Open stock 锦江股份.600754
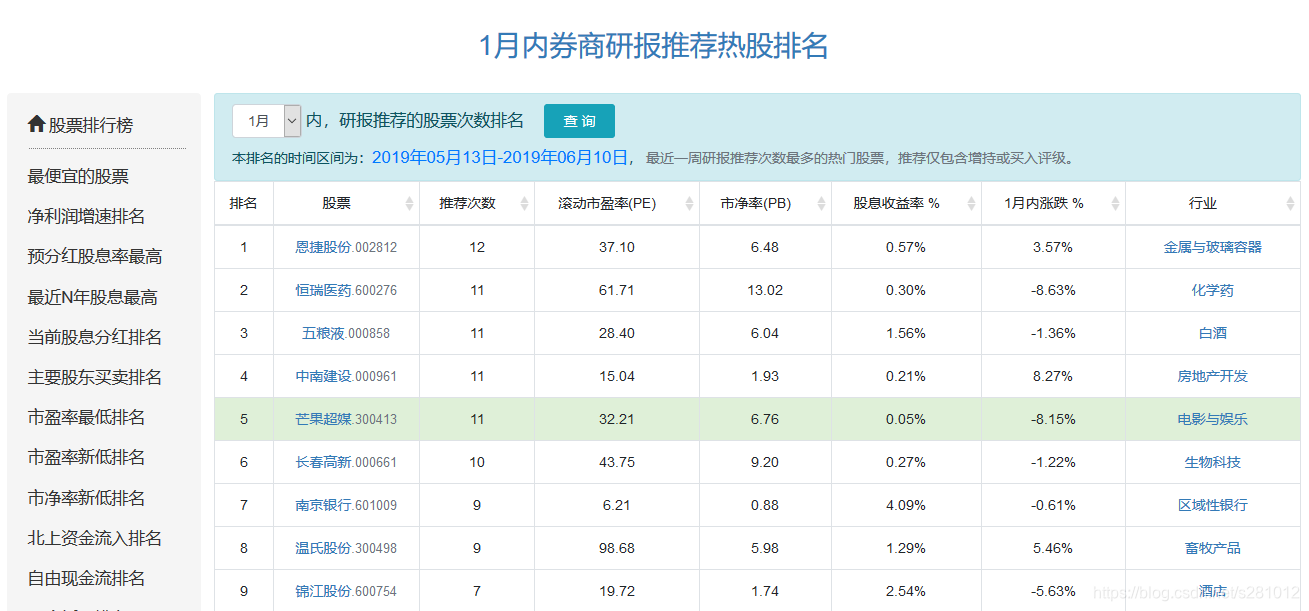The image size is (1309, 611). 346,591
